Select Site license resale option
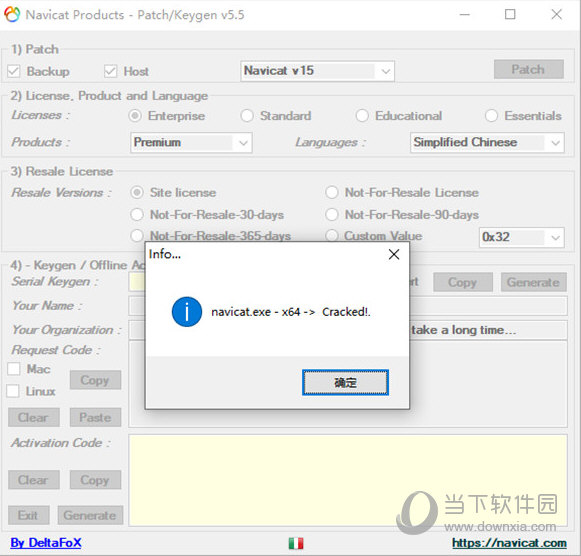The height and width of the screenshot is (556, 581). (x=137, y=193)
